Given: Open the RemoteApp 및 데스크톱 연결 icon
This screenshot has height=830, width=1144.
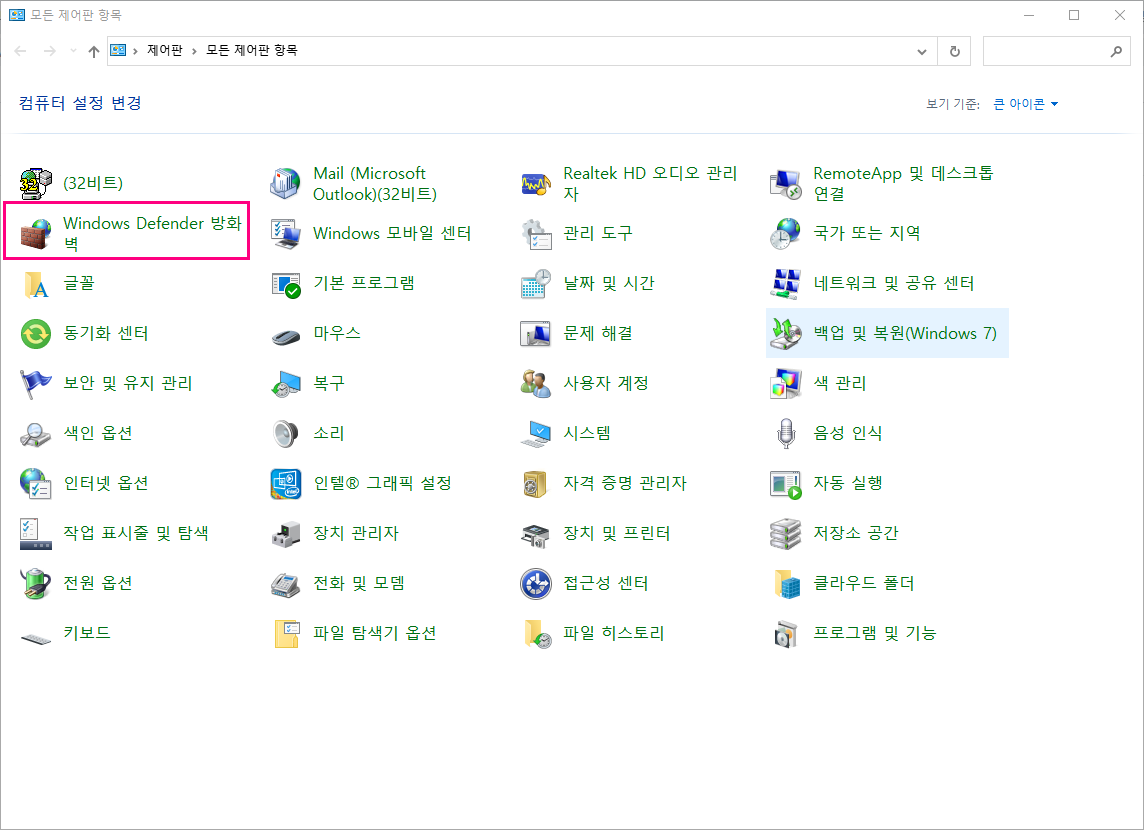Looking at the screenshot, I should [786, 183].
